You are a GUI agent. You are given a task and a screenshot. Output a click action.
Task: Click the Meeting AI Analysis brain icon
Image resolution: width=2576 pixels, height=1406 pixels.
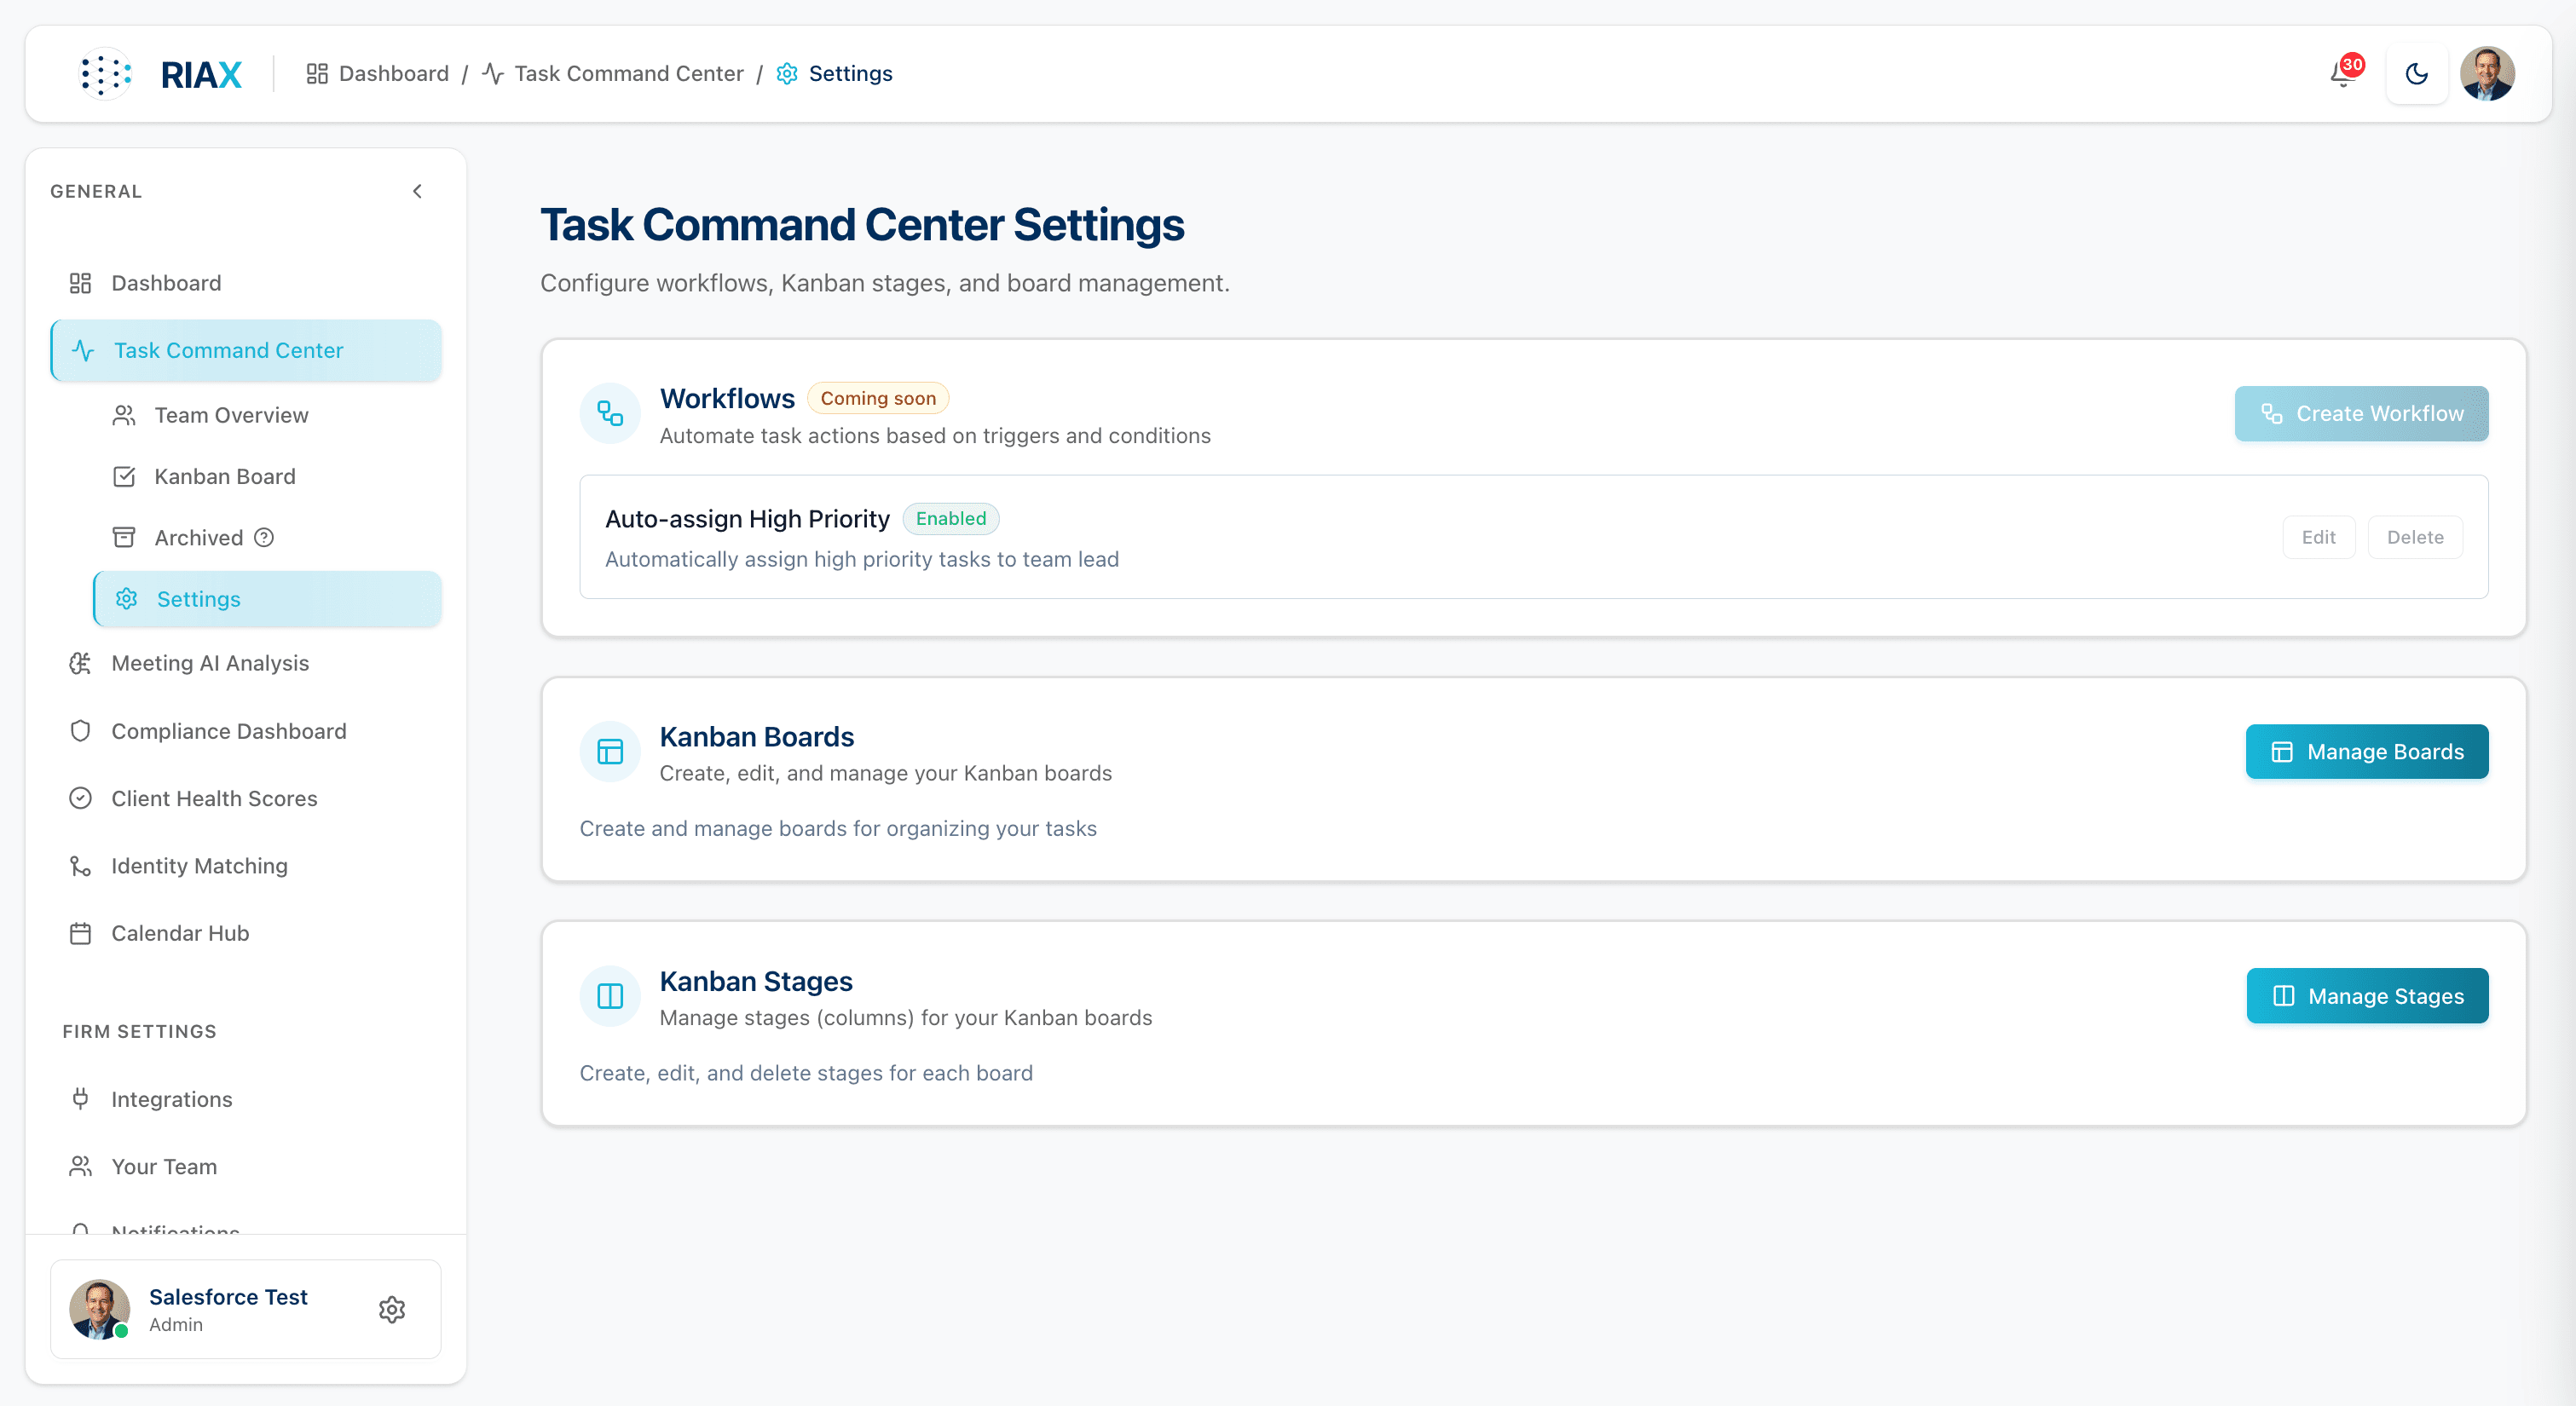pyautogui.click(x=80, y=663)
